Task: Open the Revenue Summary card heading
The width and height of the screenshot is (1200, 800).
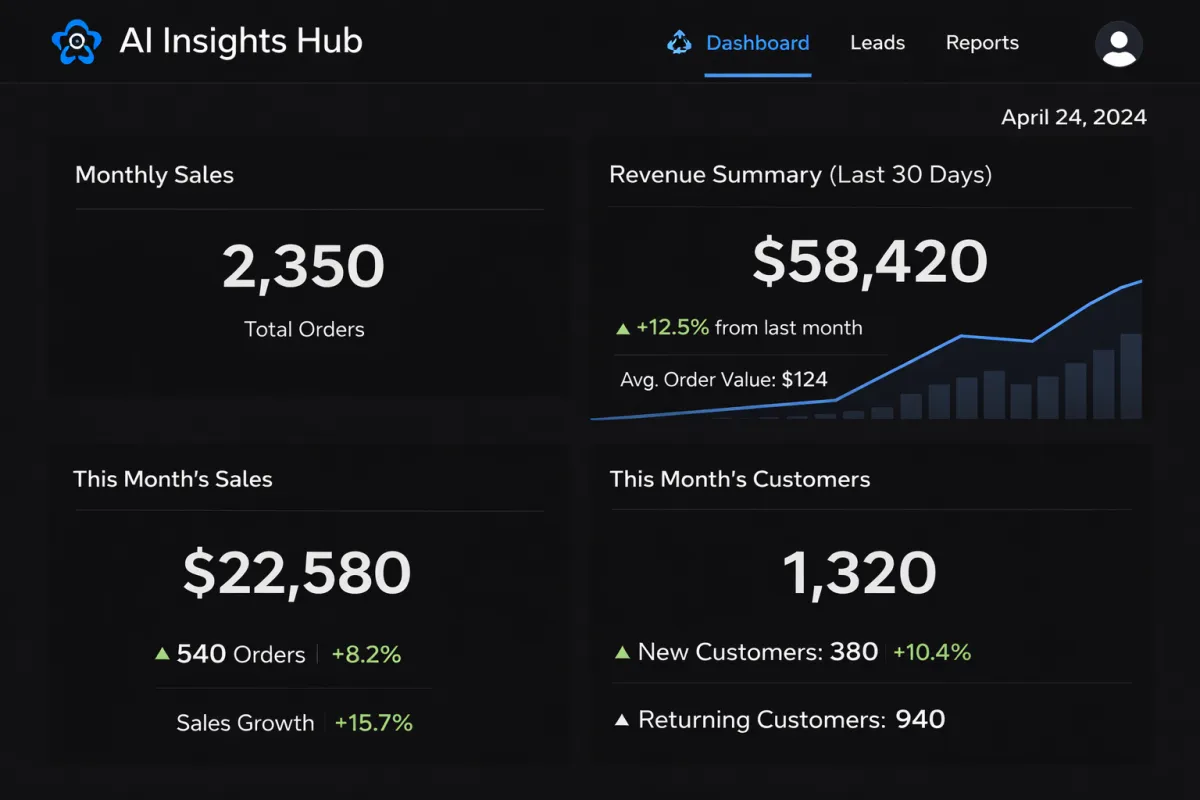Action: pos(800,174)
